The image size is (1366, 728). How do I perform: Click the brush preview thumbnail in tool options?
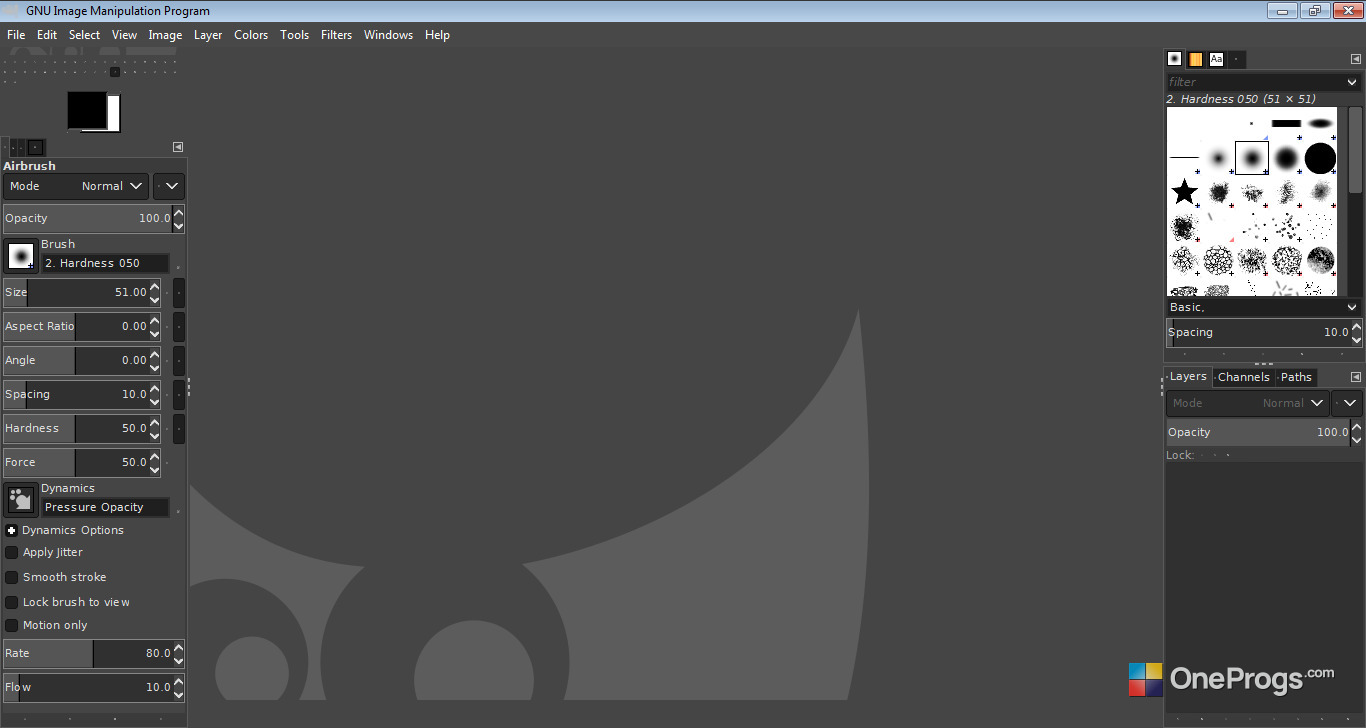pos(20,256)
